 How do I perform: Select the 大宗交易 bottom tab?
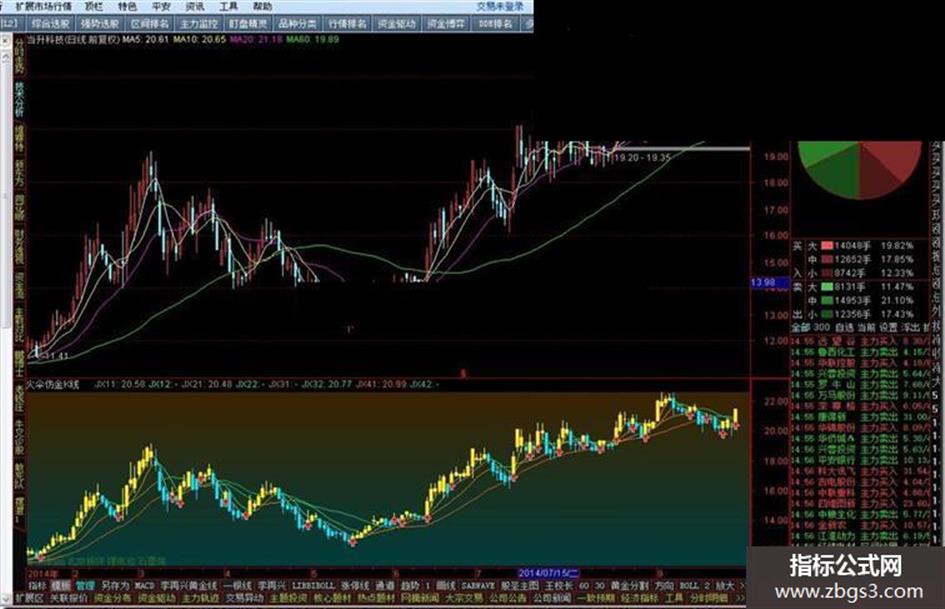coord(465,598)
